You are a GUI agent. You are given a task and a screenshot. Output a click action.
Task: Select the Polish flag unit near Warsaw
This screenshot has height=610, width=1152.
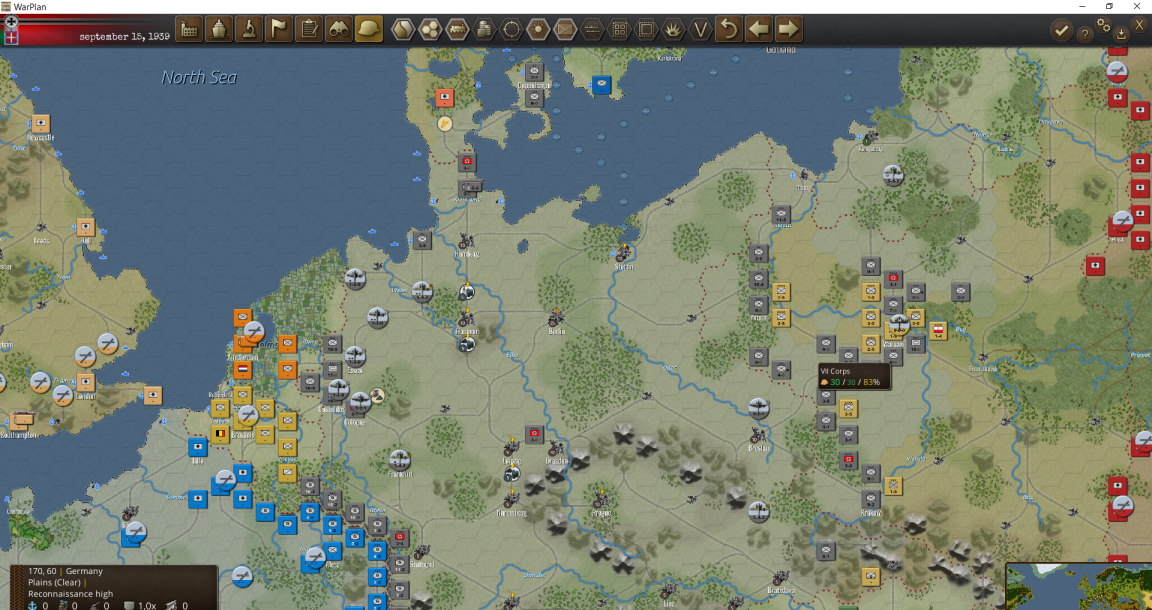click(937, 331)
